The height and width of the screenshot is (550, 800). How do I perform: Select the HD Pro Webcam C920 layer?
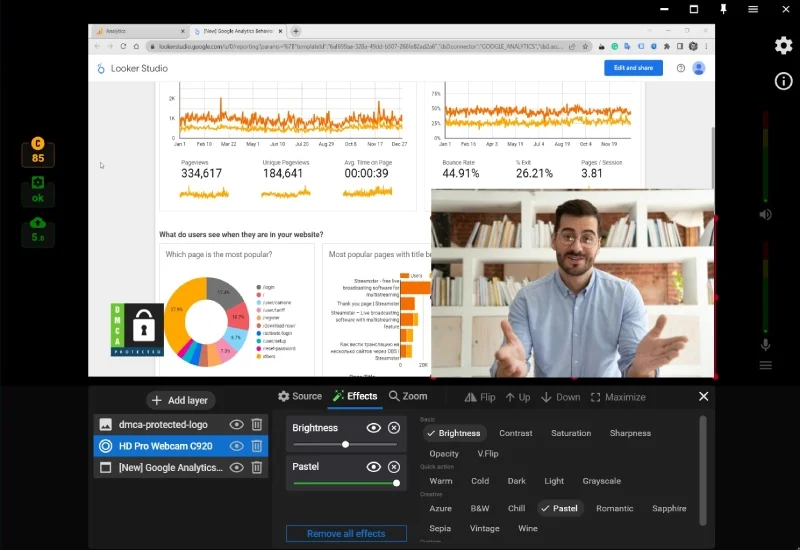181,446
